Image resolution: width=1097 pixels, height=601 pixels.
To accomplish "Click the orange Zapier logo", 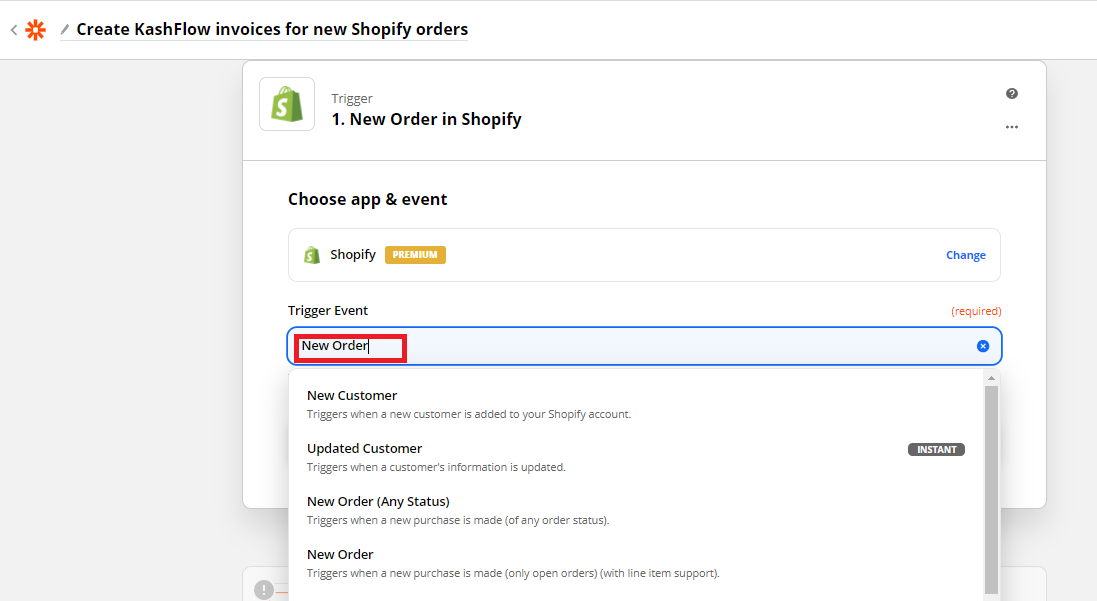I will (35, 30).
